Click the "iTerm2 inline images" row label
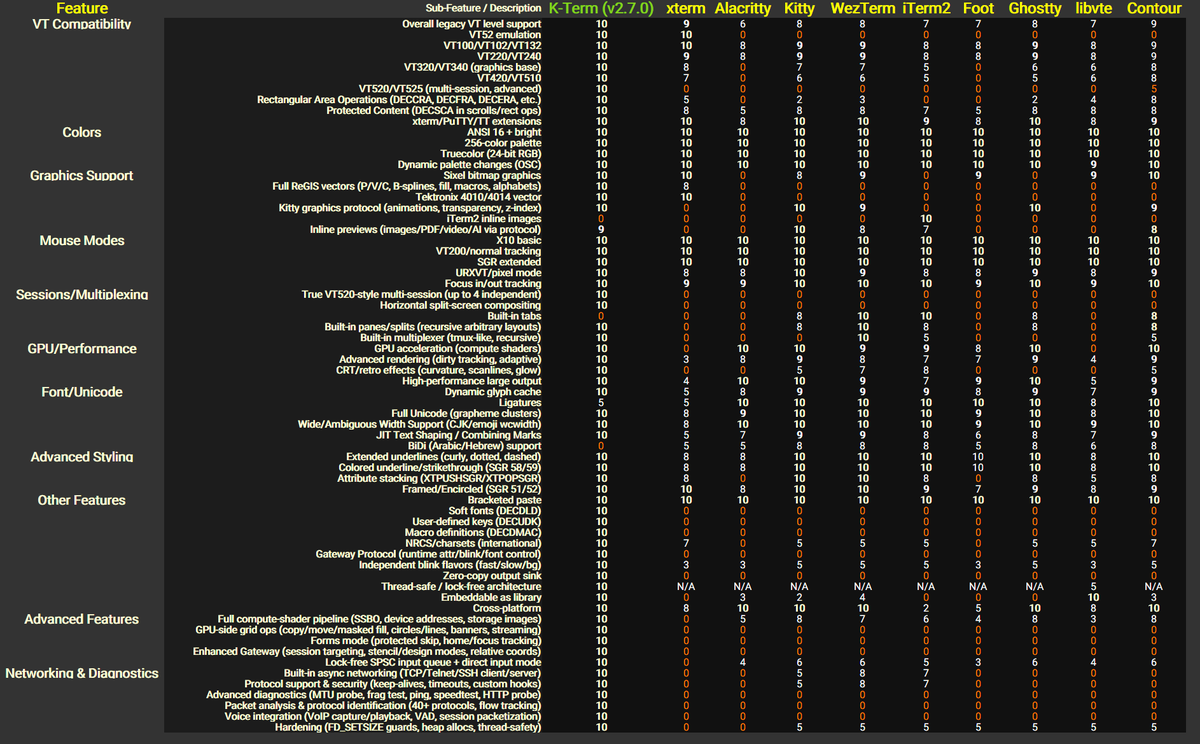Image resolution: width=1200 pixels, height=744 pixels. pyautogui.click(x=494, y=218)
